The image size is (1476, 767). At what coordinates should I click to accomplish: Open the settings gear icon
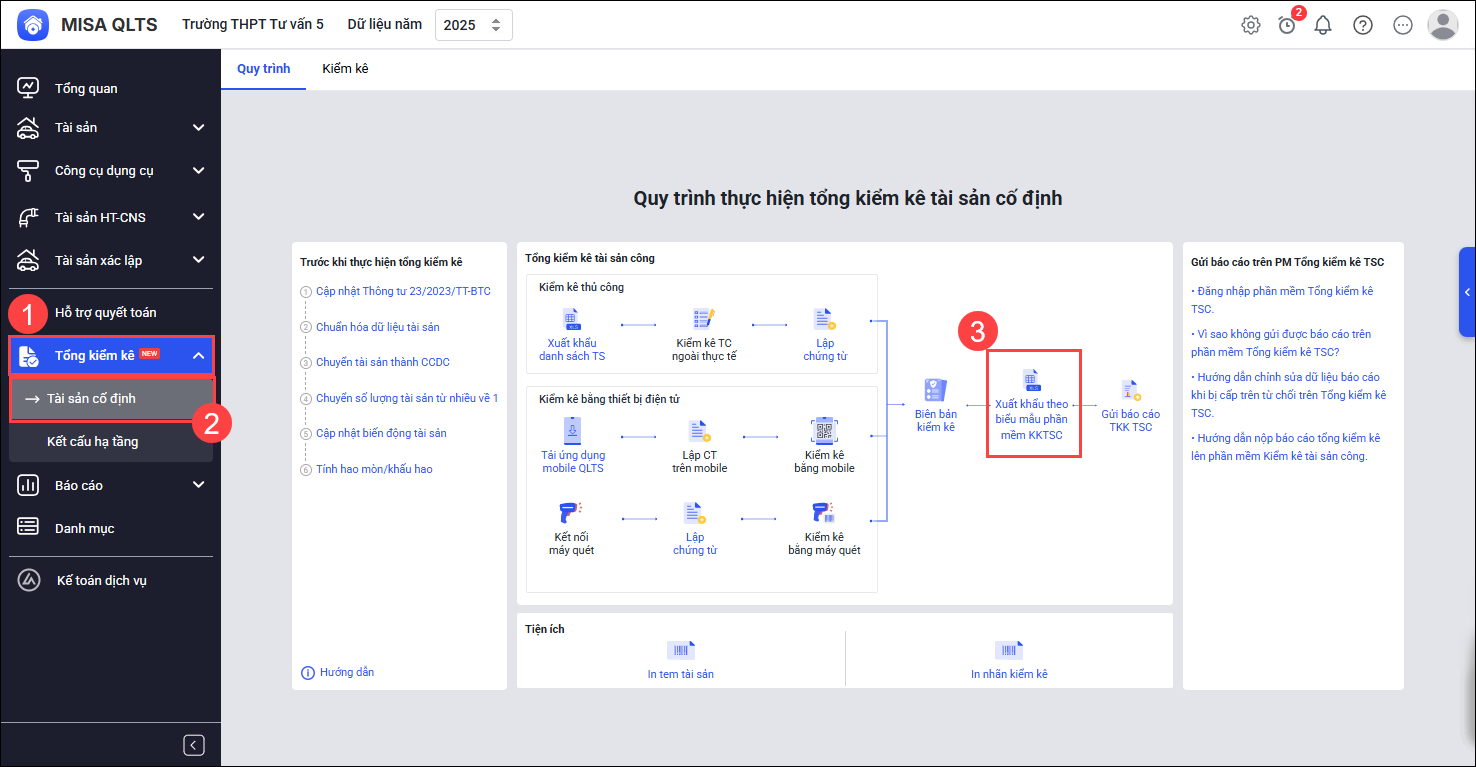point(1251,25)
